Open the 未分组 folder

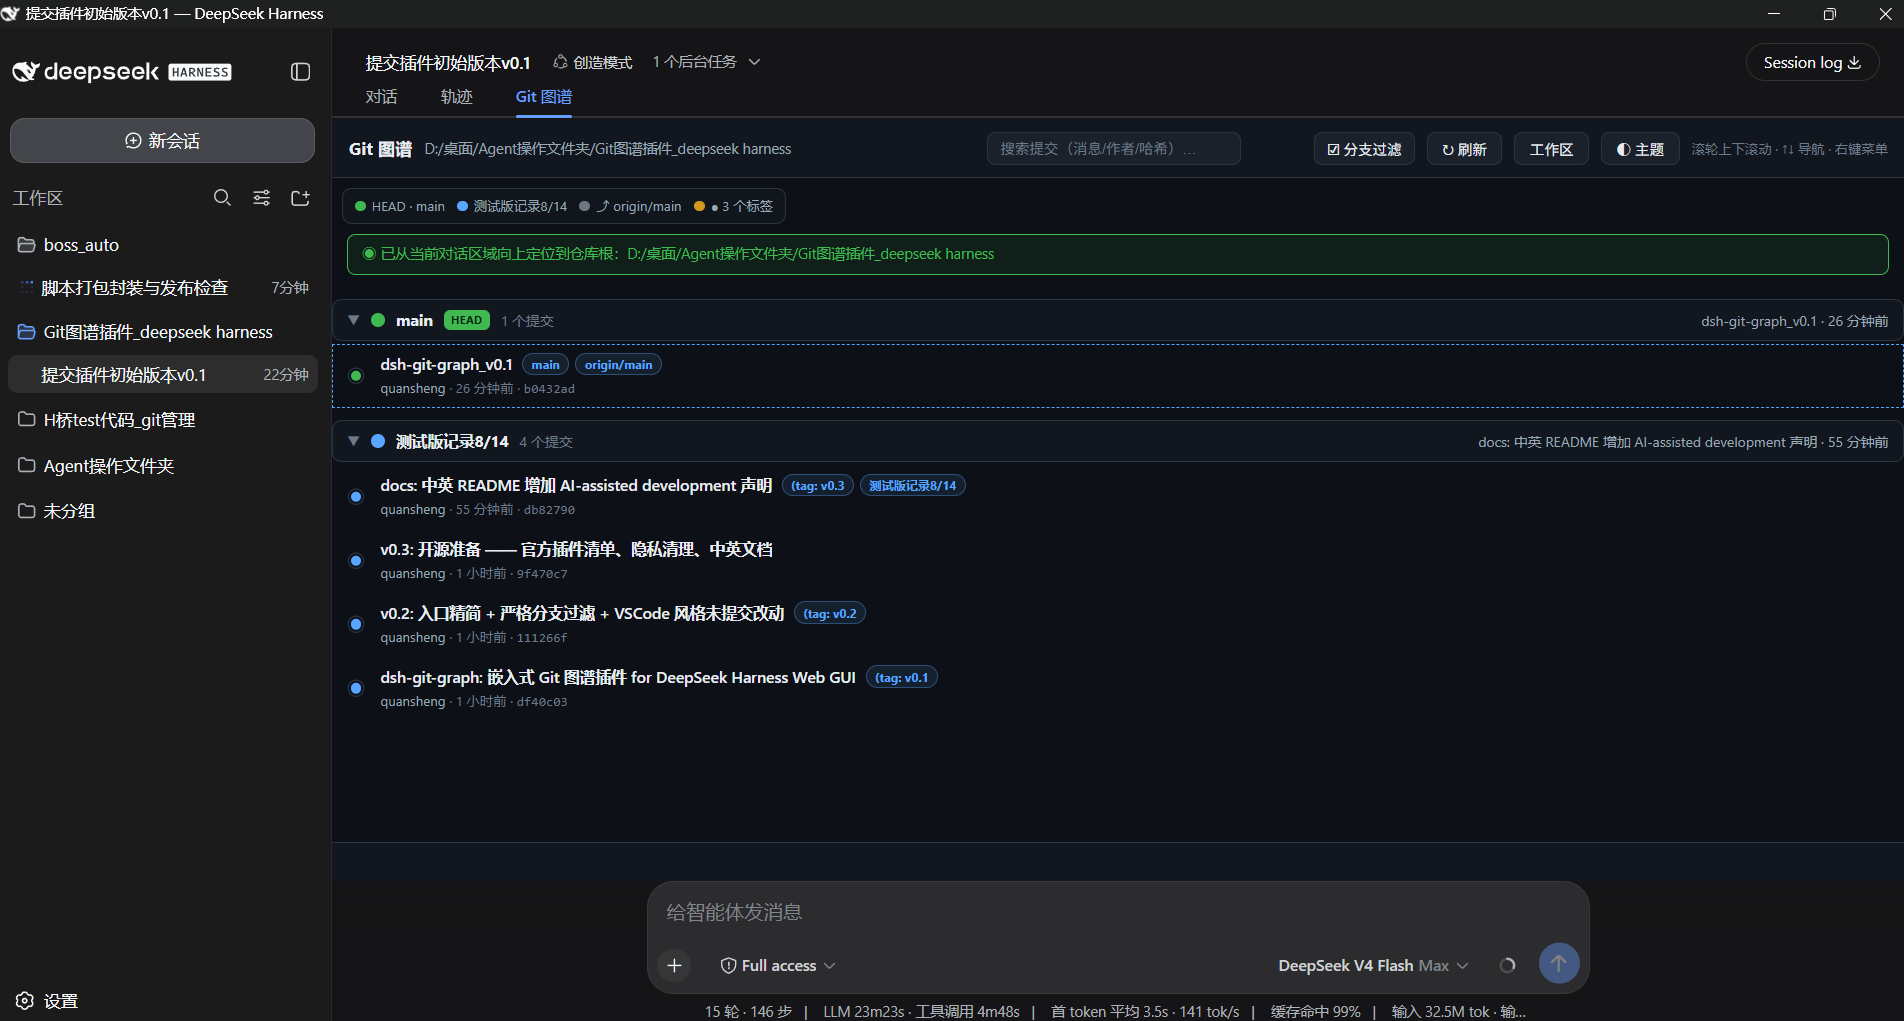tap(163, 511)
